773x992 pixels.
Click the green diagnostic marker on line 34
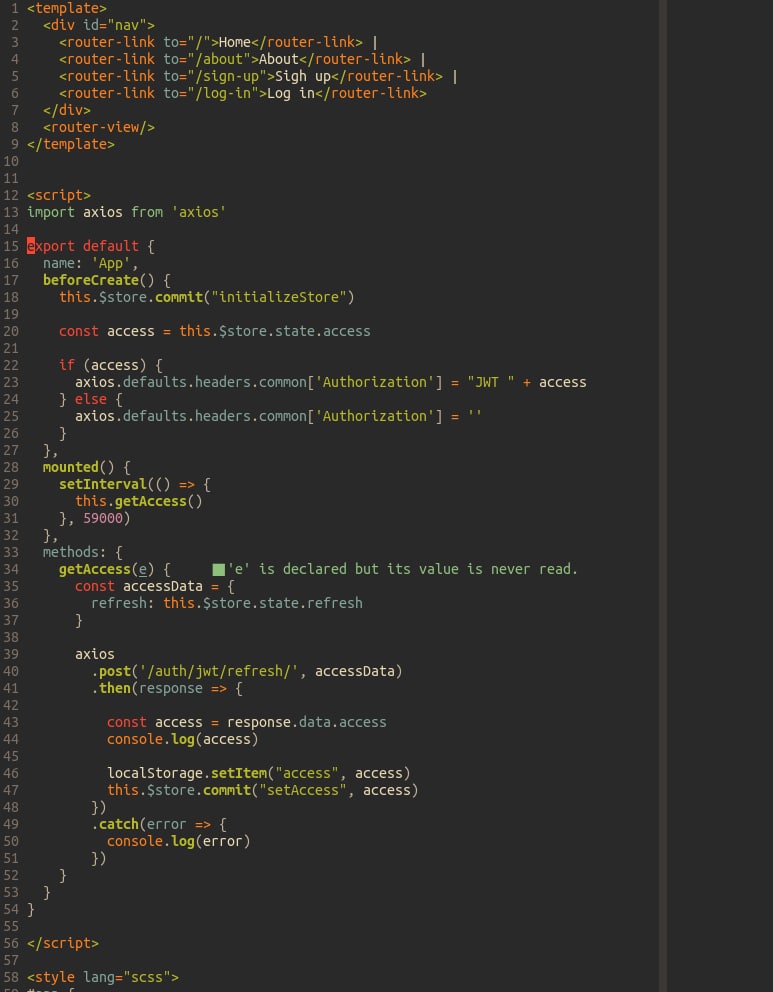(219, 570)
